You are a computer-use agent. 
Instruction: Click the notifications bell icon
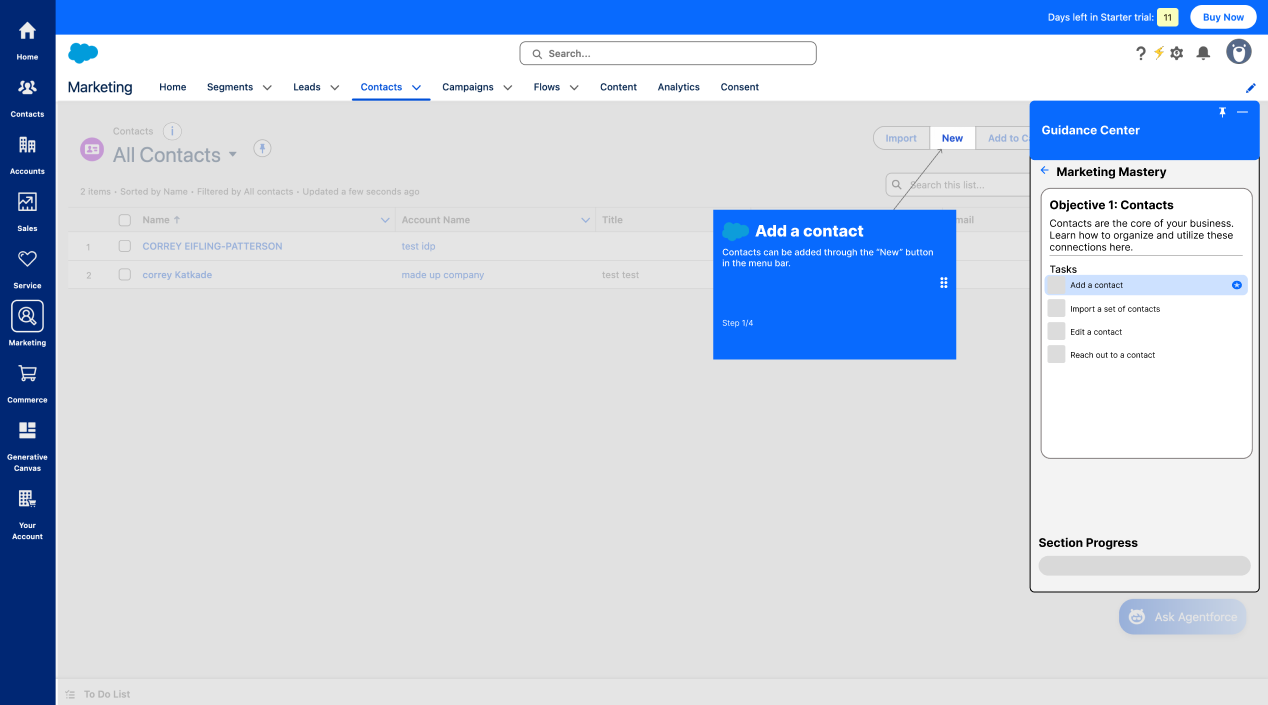pyautogui.click(x=1203, y=53)
